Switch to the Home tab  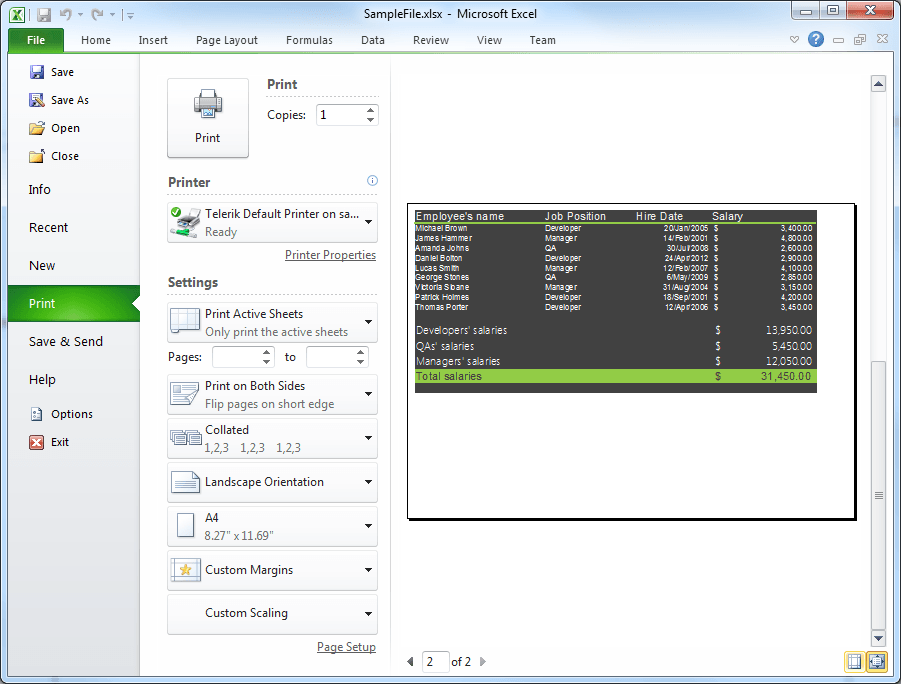coord(95,40)
